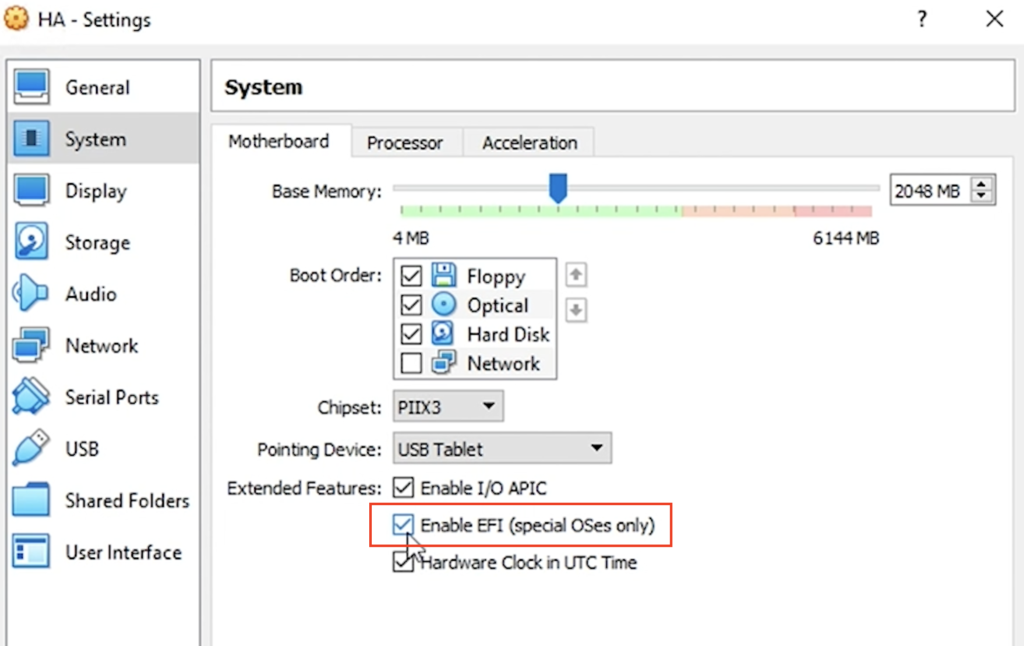Click the Boot Order label
This screenshot has width=1024, height=646.
point(336,275)
